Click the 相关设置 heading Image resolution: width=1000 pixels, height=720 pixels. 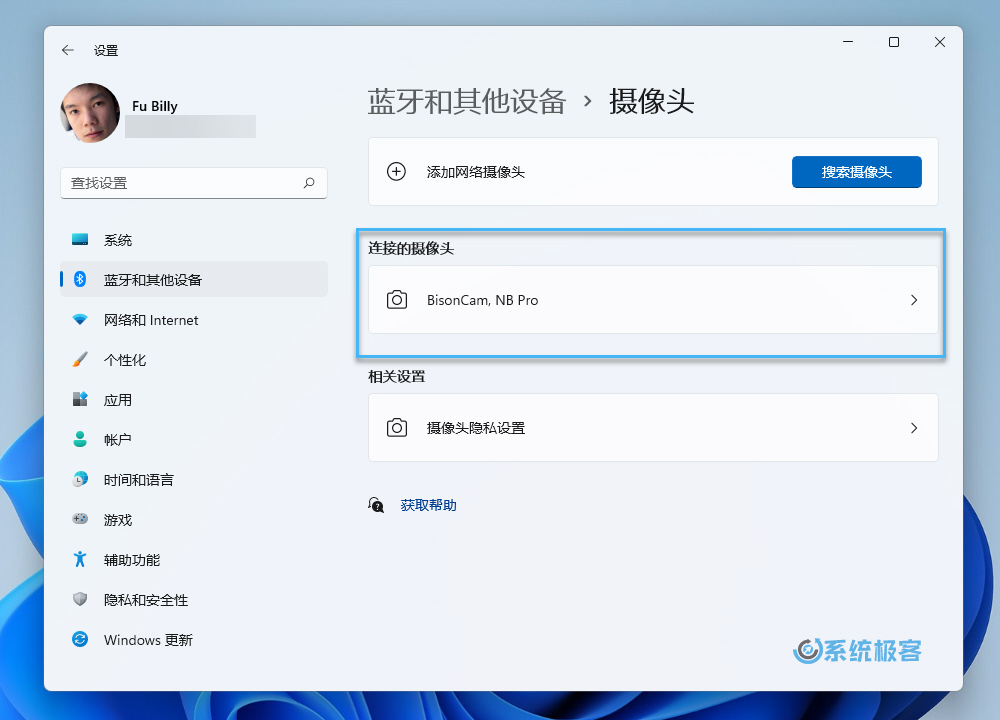pyautogui.click(x=397, y=376)
